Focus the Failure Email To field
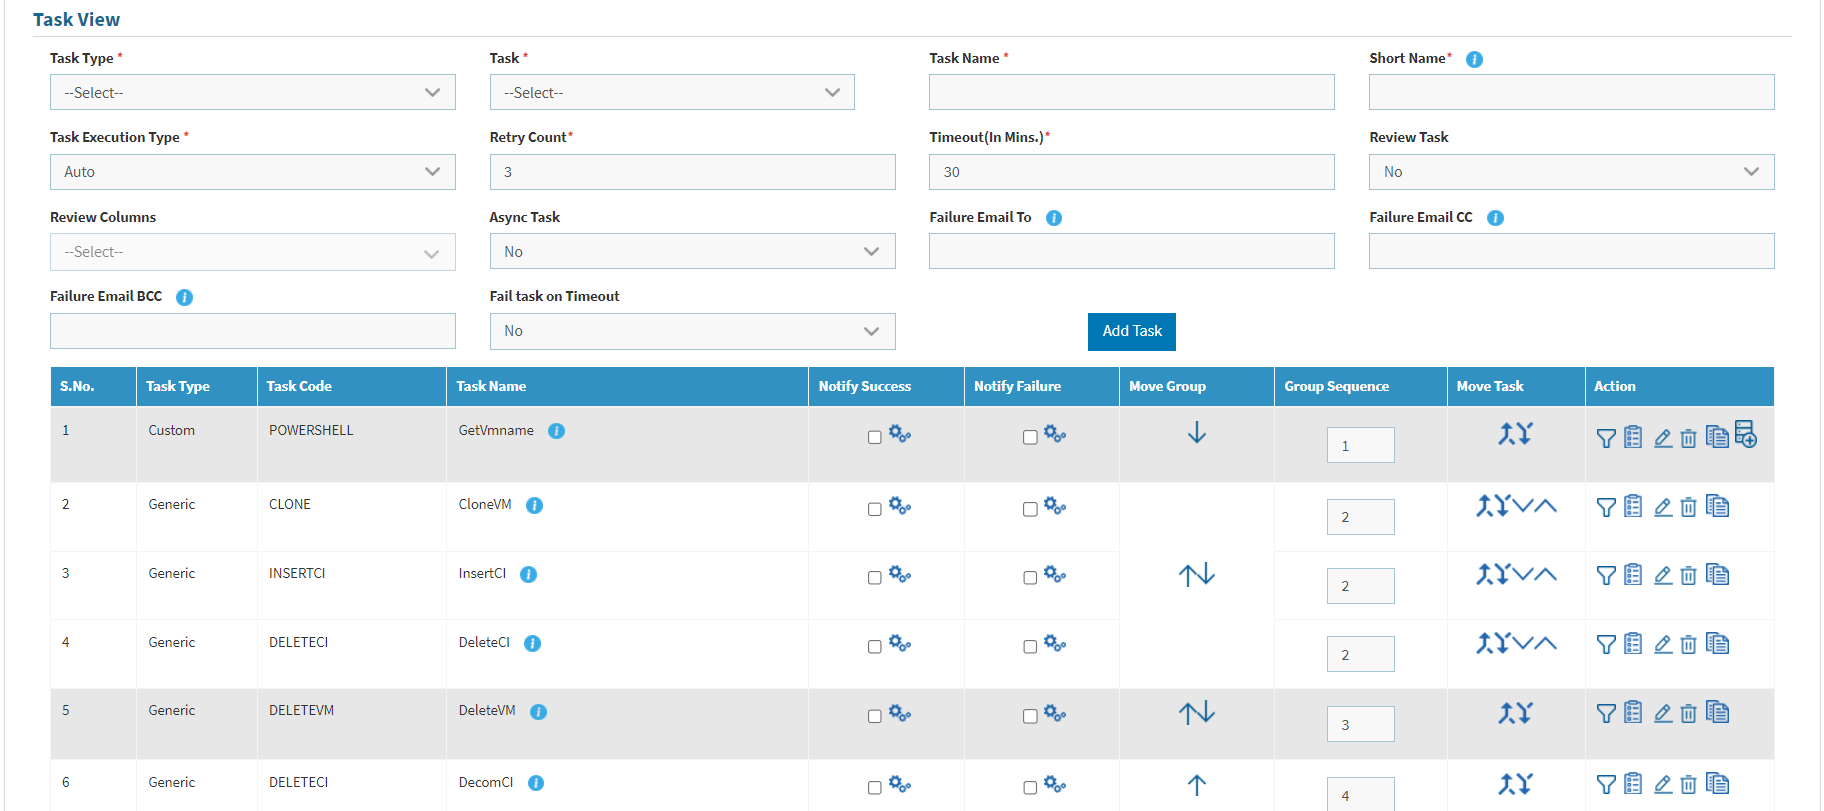Image resolution: width=1824 pixels, height=811 pixels. point(1132,251)
